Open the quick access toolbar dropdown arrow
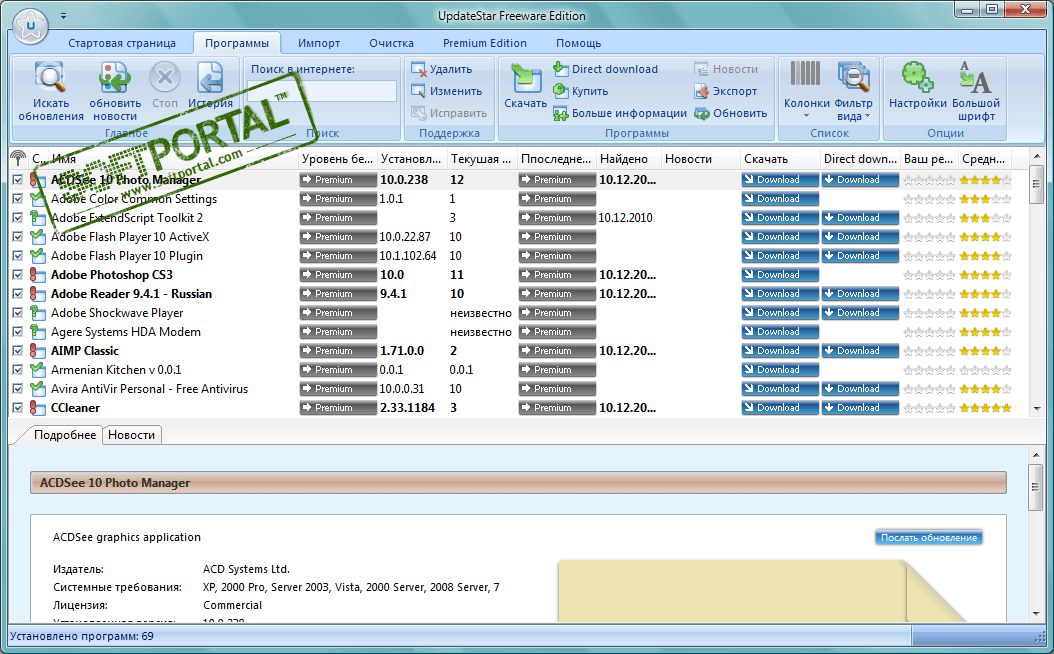Screen dimensions: 1054x654 pyautogui.click(x=64, y=16)
